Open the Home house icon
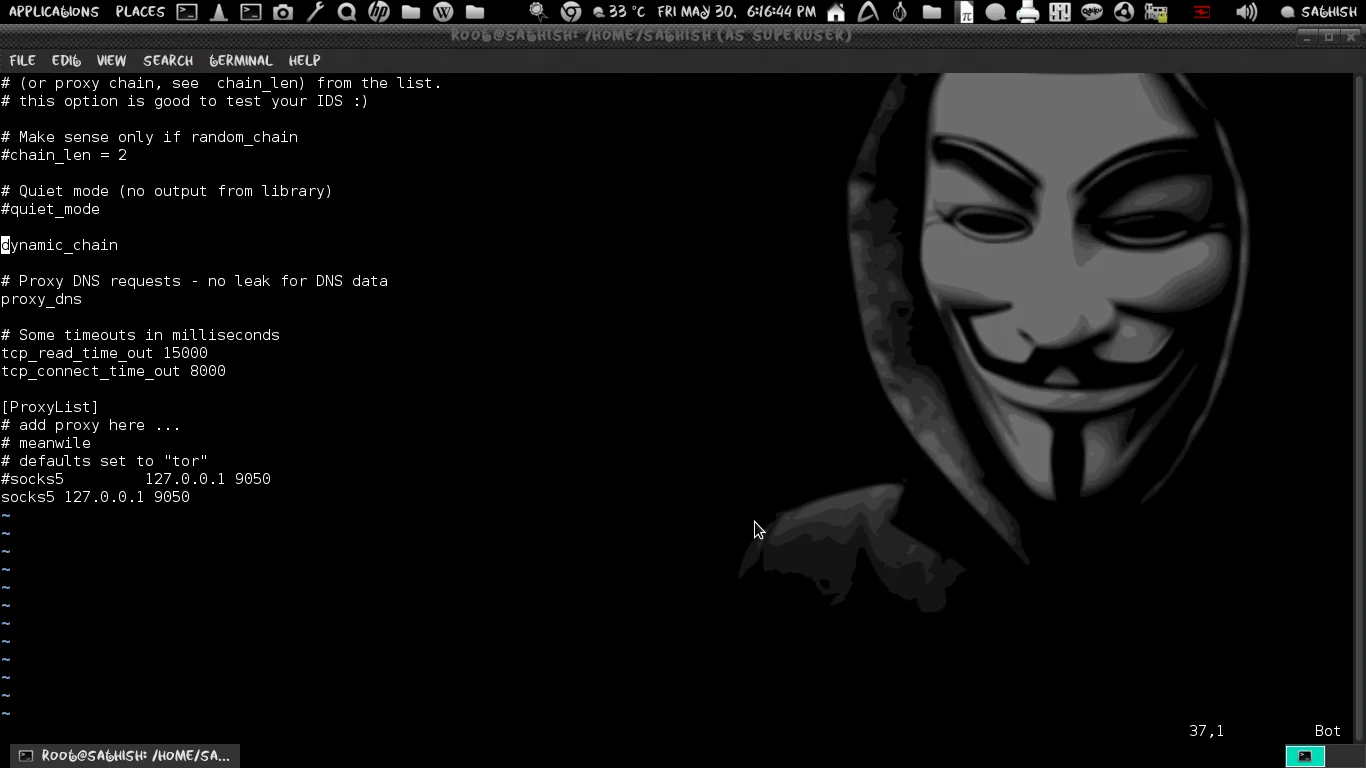Screen dimensions: 1366x768 [x=836, y=12]
